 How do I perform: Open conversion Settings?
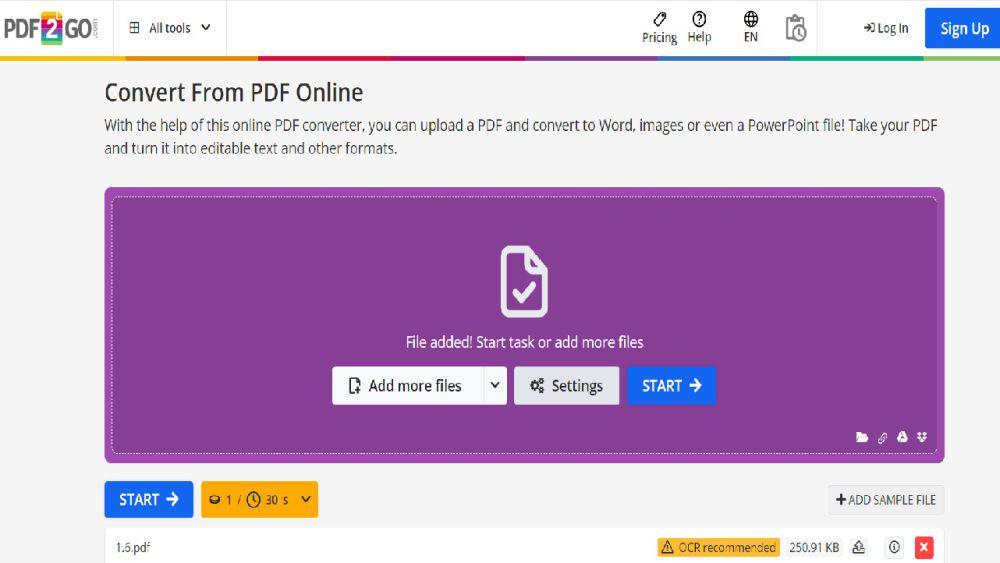coord(566,386)
